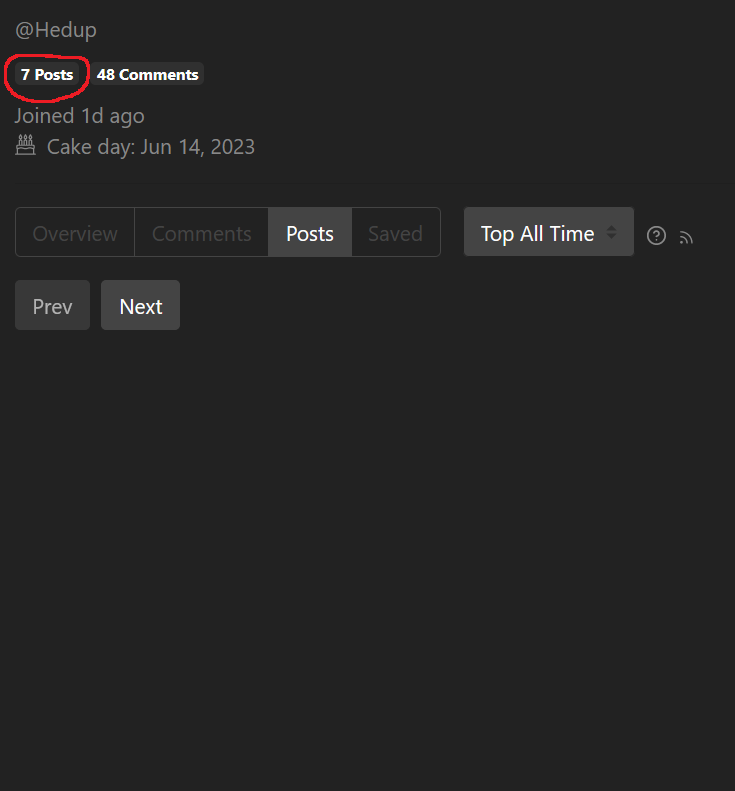Click the sorting help question mark icon

pos(656,236)
